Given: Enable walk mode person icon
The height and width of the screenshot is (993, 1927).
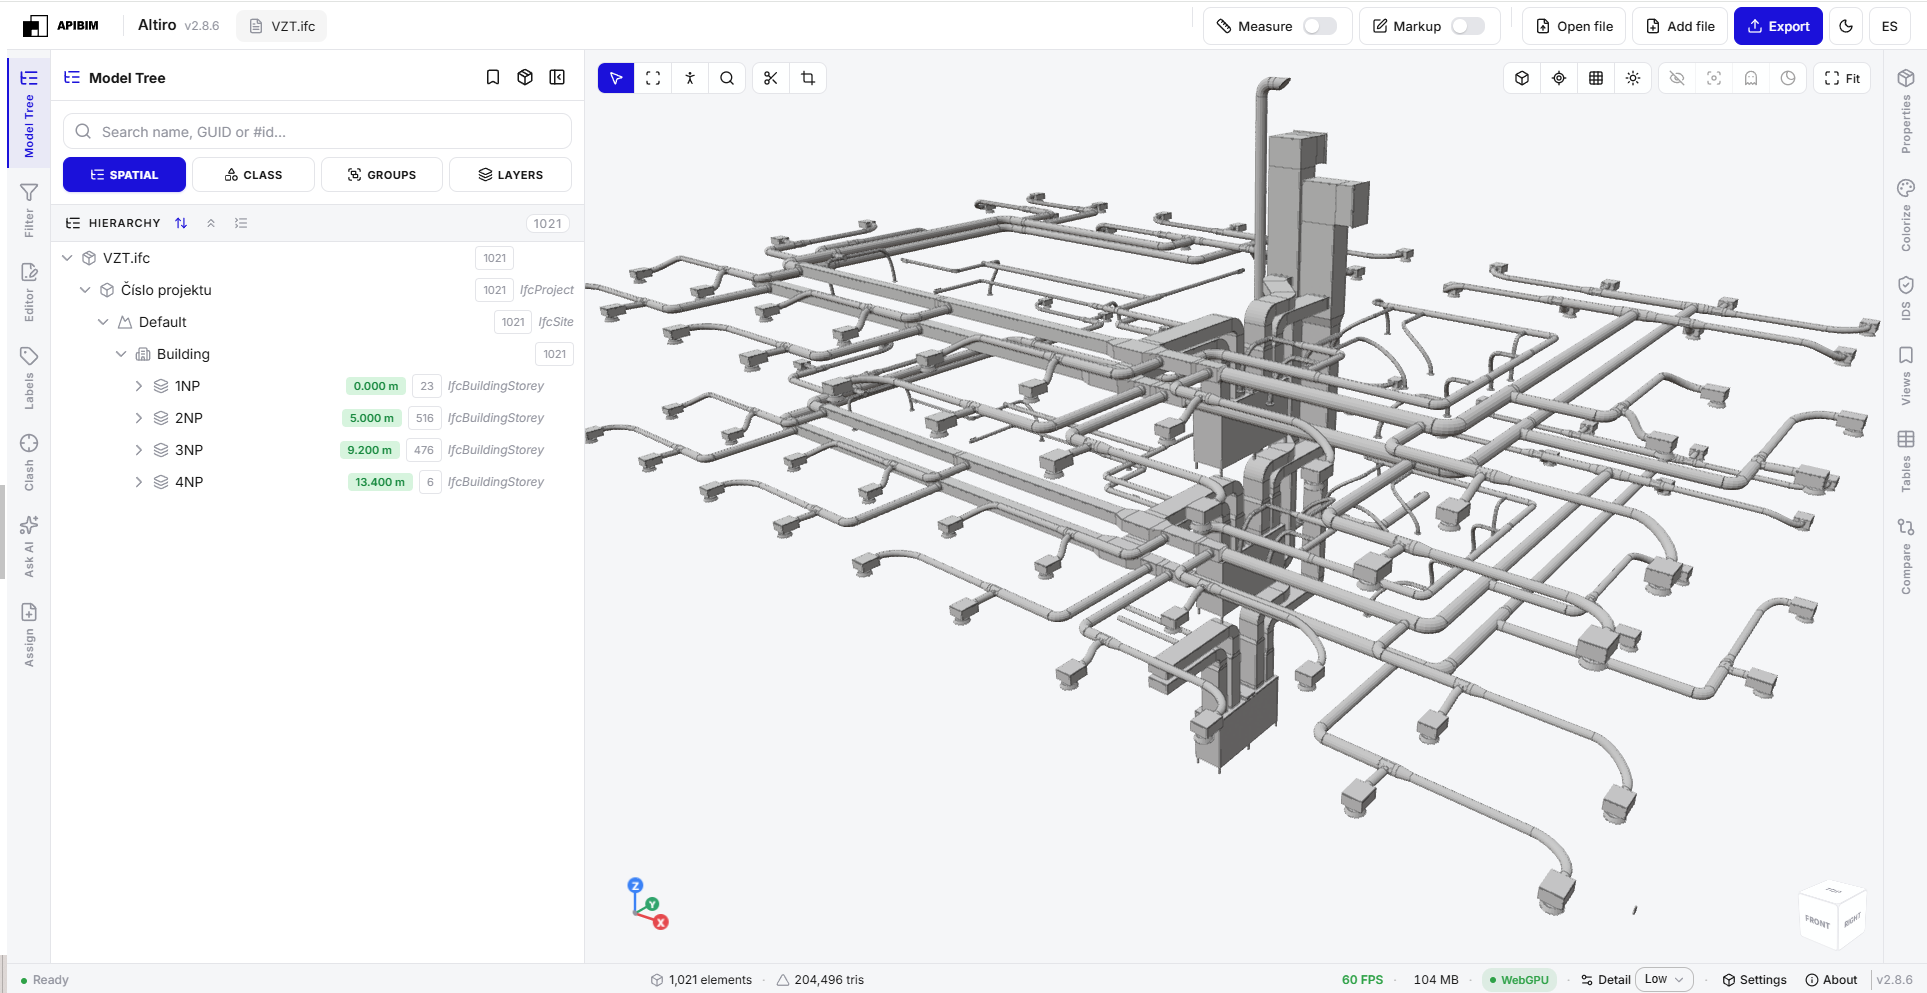Looking at the screenshot, I should pyautogui.click(x=690, y=78).
